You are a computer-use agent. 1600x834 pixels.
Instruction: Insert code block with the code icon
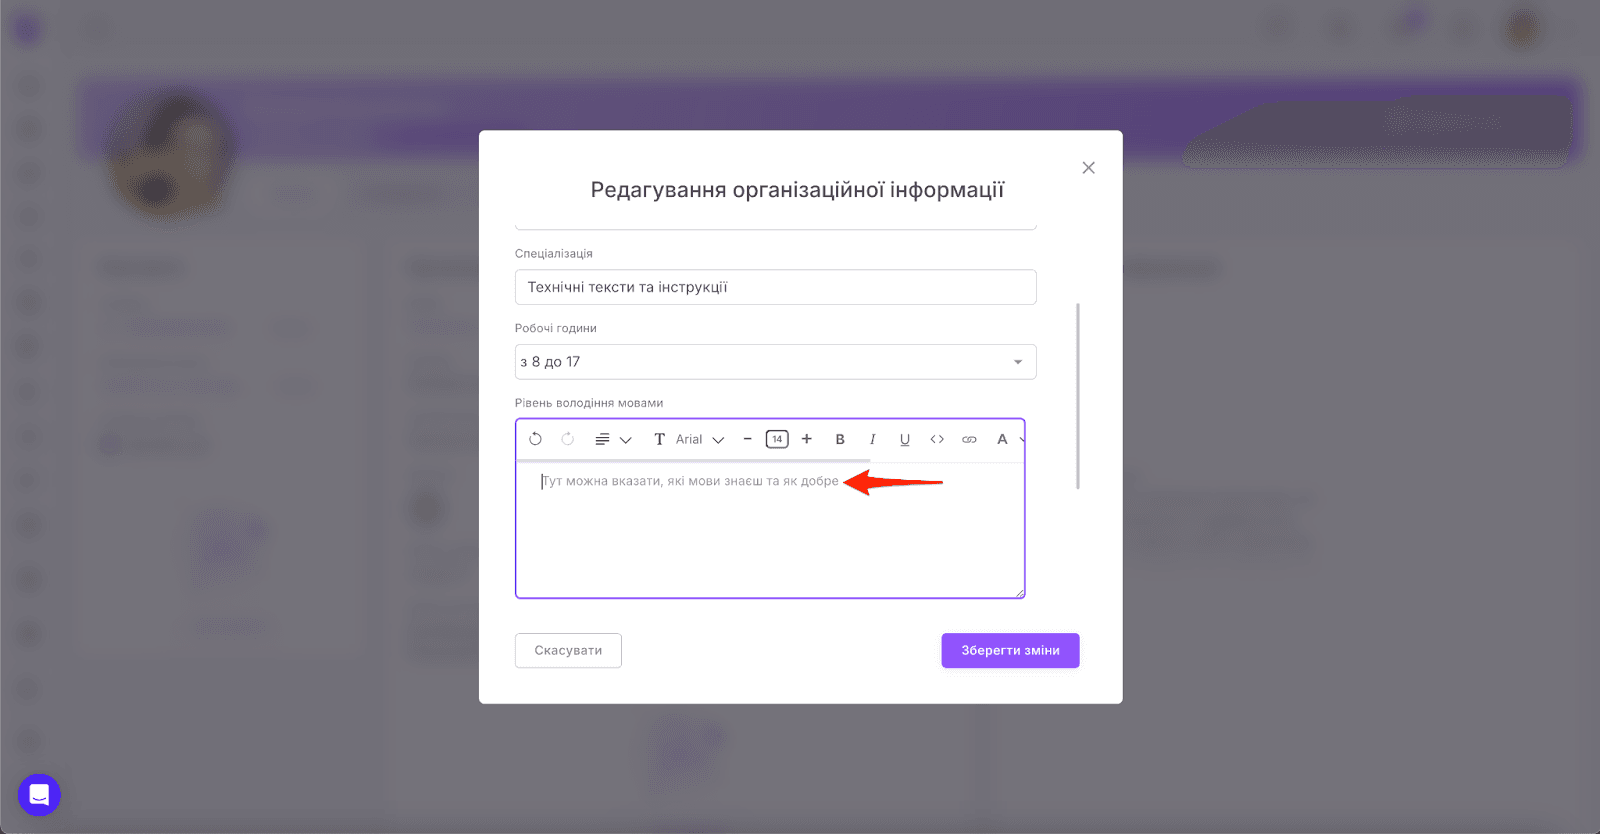point(937,439)
